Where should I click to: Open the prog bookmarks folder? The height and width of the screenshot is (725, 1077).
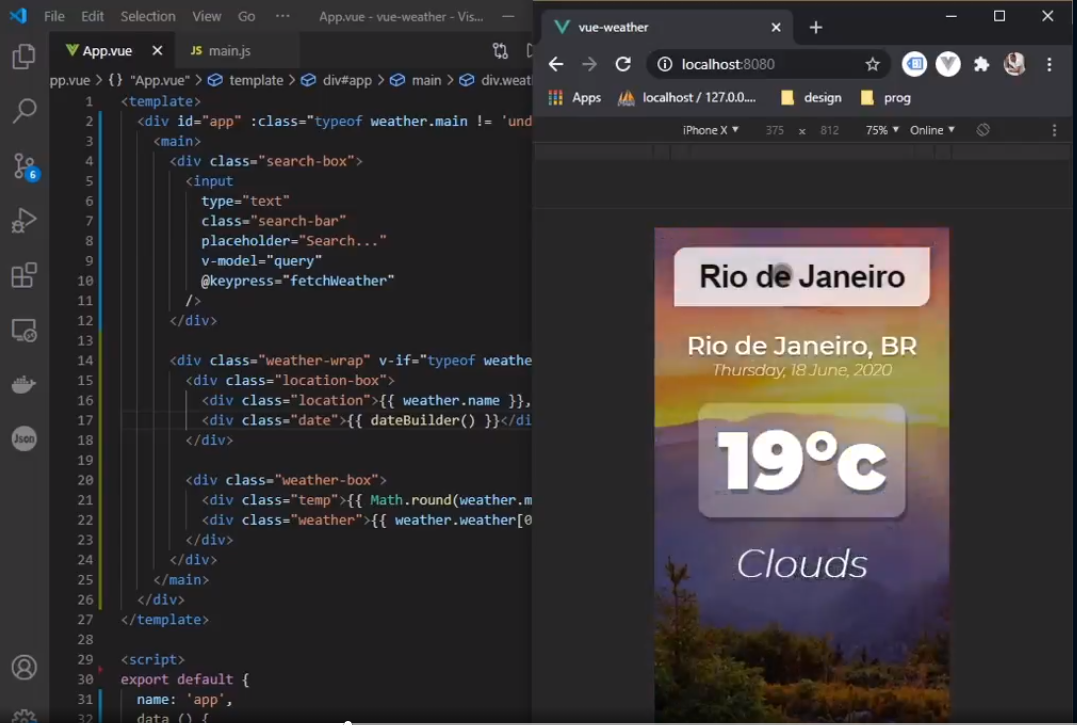click(x=885, y=97)
